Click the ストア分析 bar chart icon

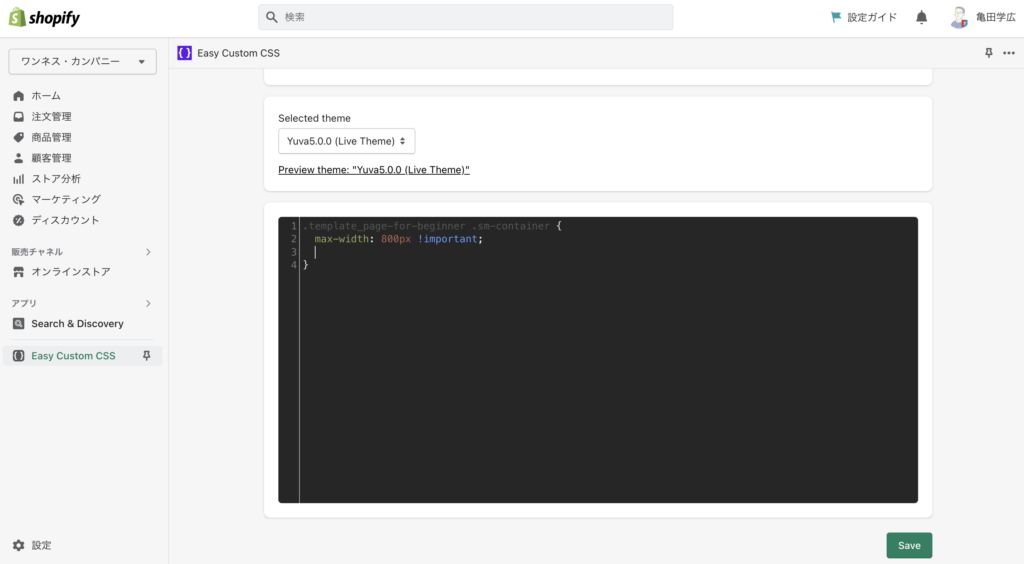point(18,179)
